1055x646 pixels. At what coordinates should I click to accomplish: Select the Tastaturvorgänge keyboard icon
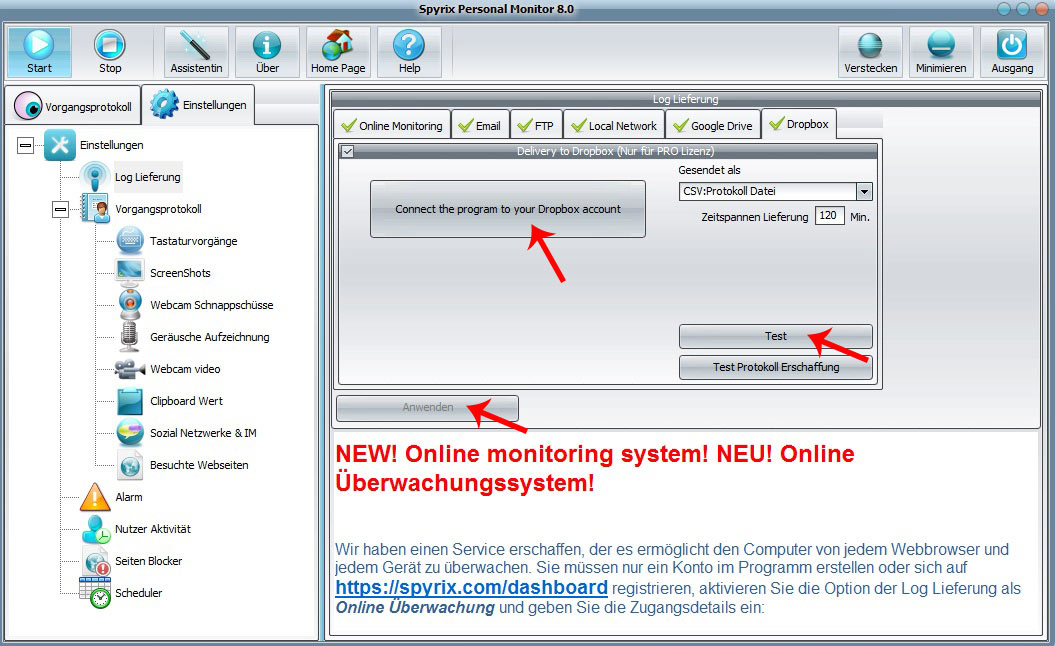click(130, 241)
